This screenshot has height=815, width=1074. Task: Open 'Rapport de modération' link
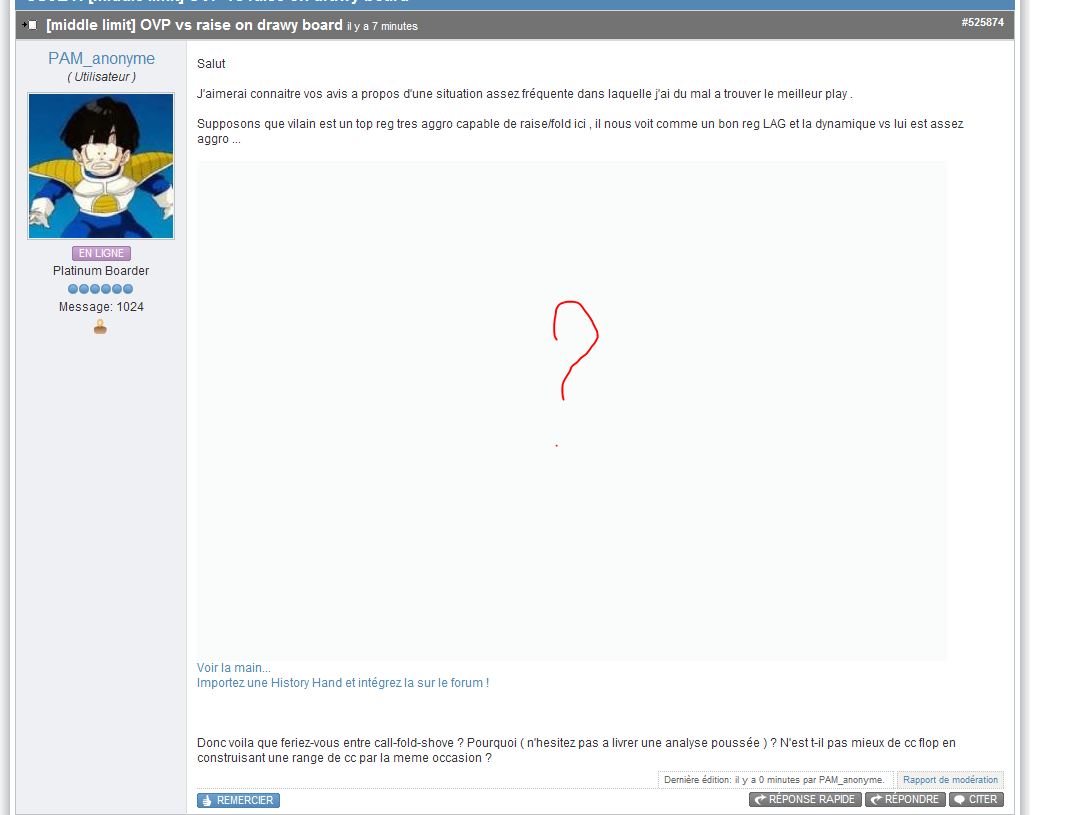pos(950,779)
